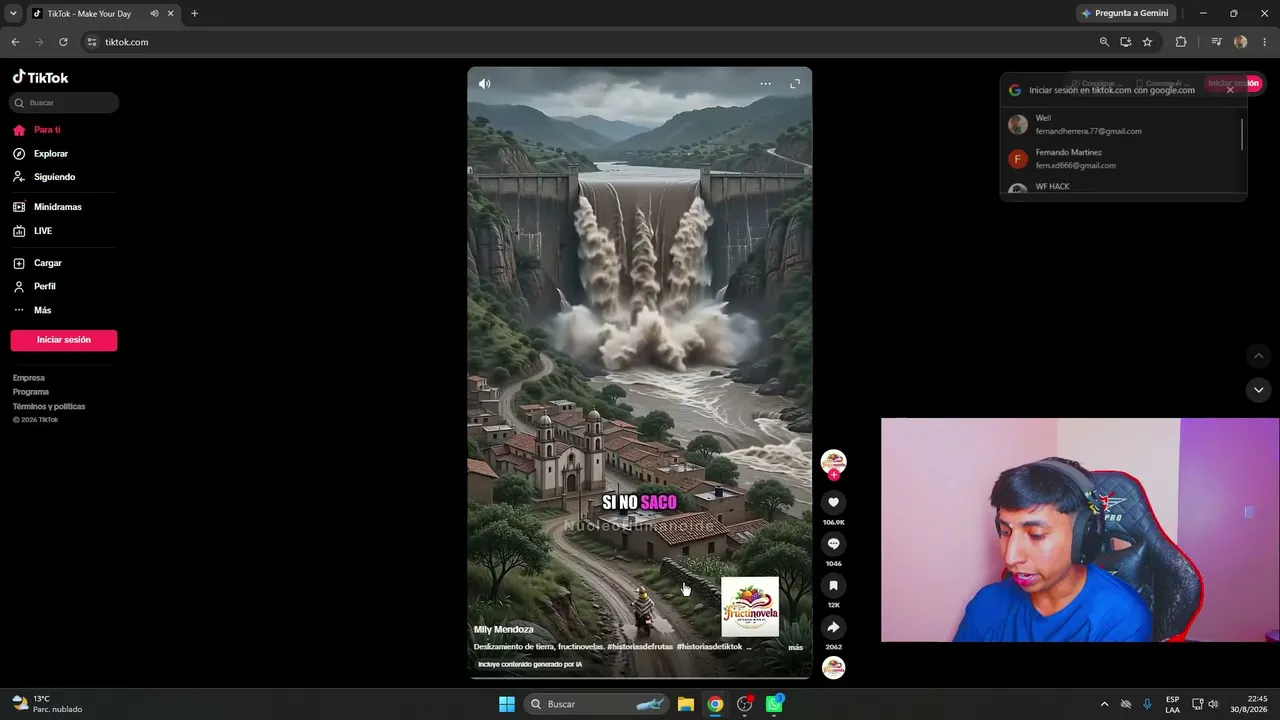1280x720 pixels.
Task: Open comments with the speech bubble icon
Action: click(x=833, y=544)
